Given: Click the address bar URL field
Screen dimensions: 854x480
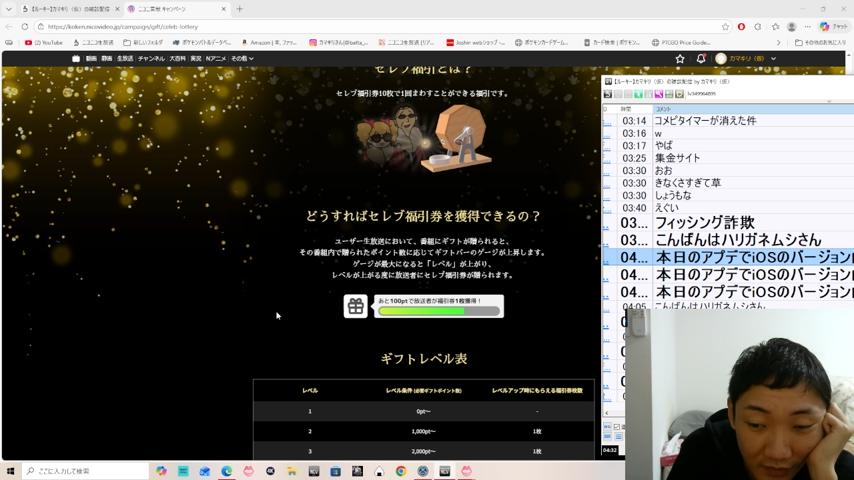Looking at the screenshot, I should [x=376, y=27].
